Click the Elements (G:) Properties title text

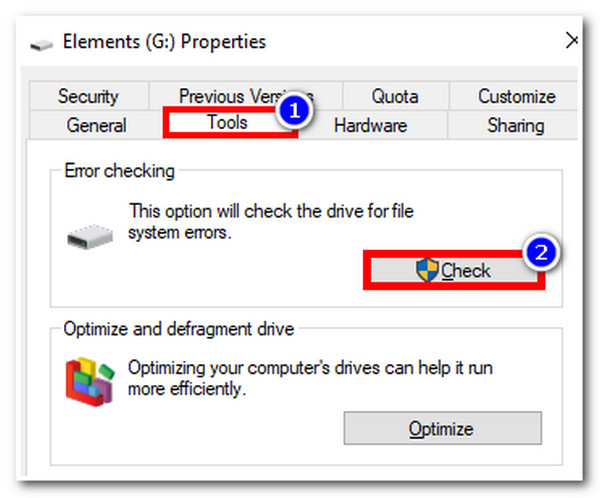[164, 42]
